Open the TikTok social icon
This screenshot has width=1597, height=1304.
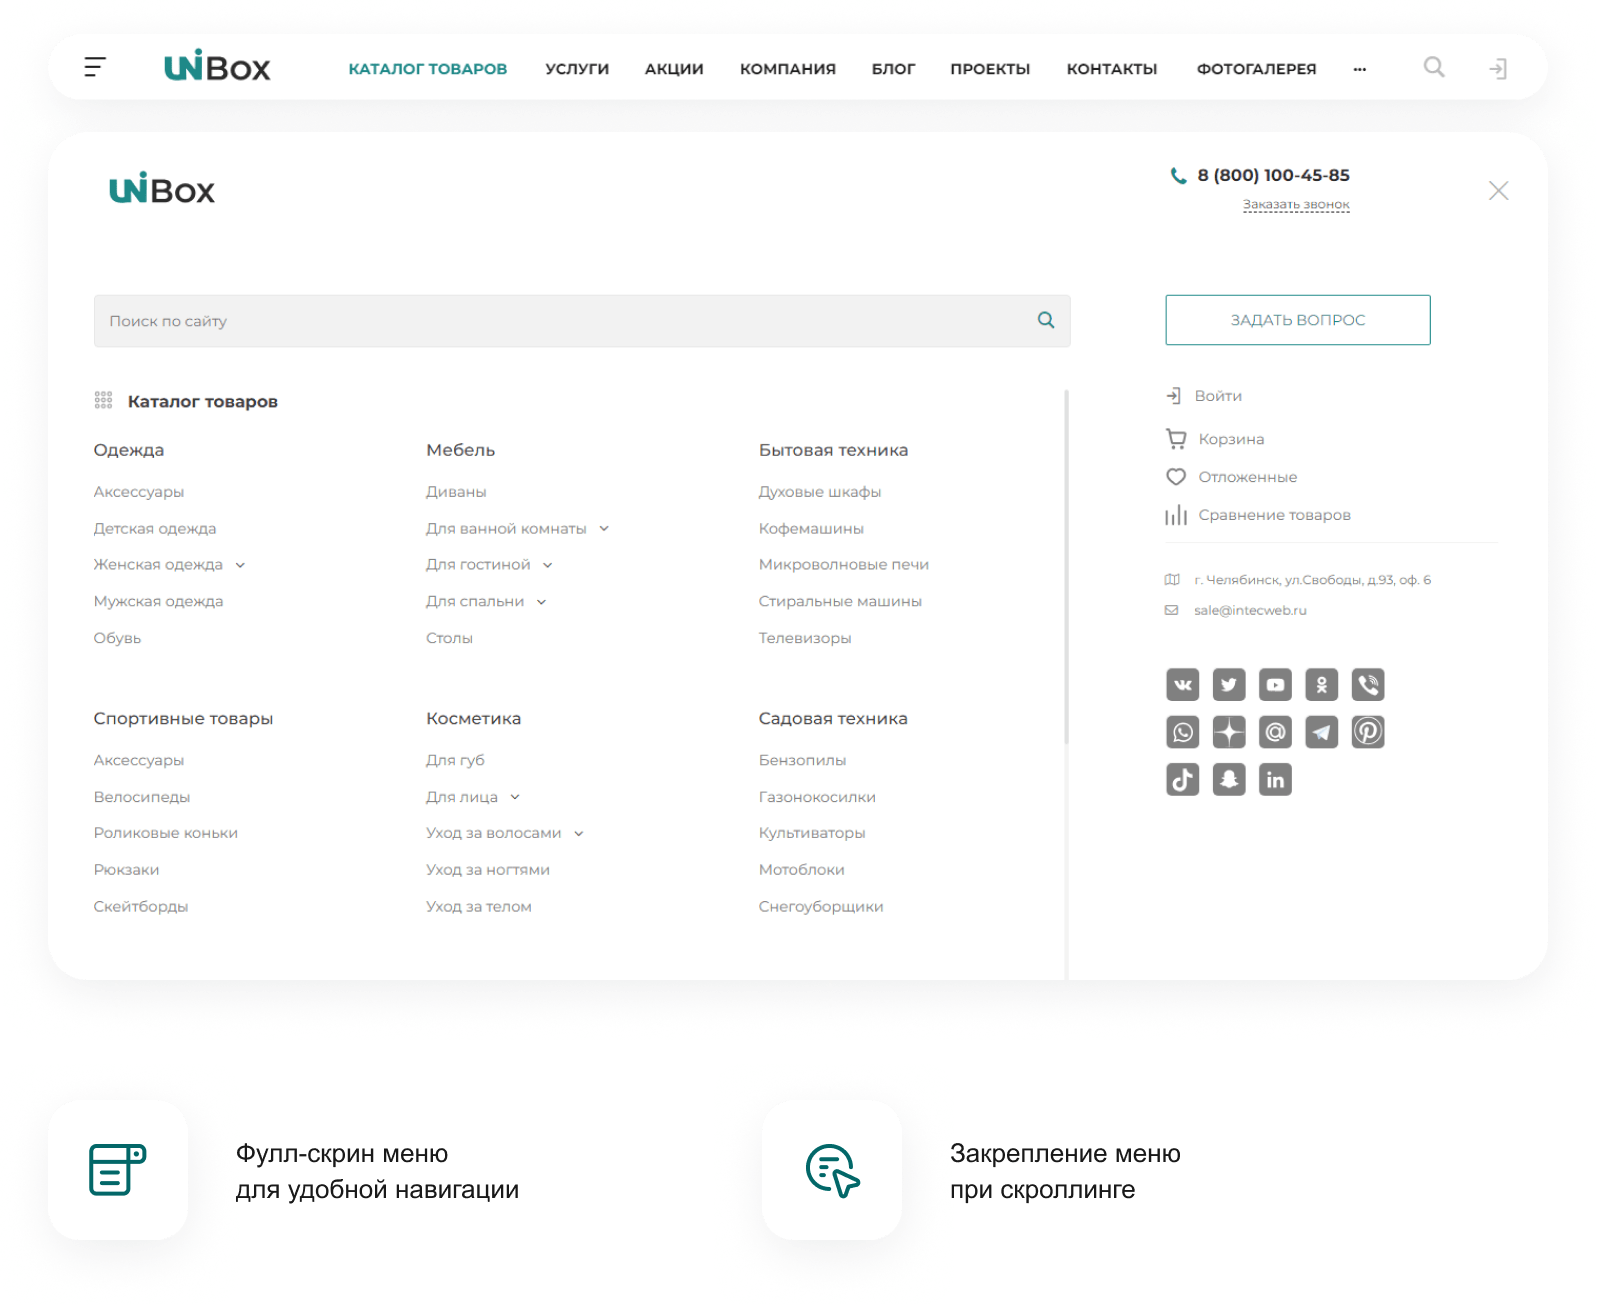pos(1182,779)
